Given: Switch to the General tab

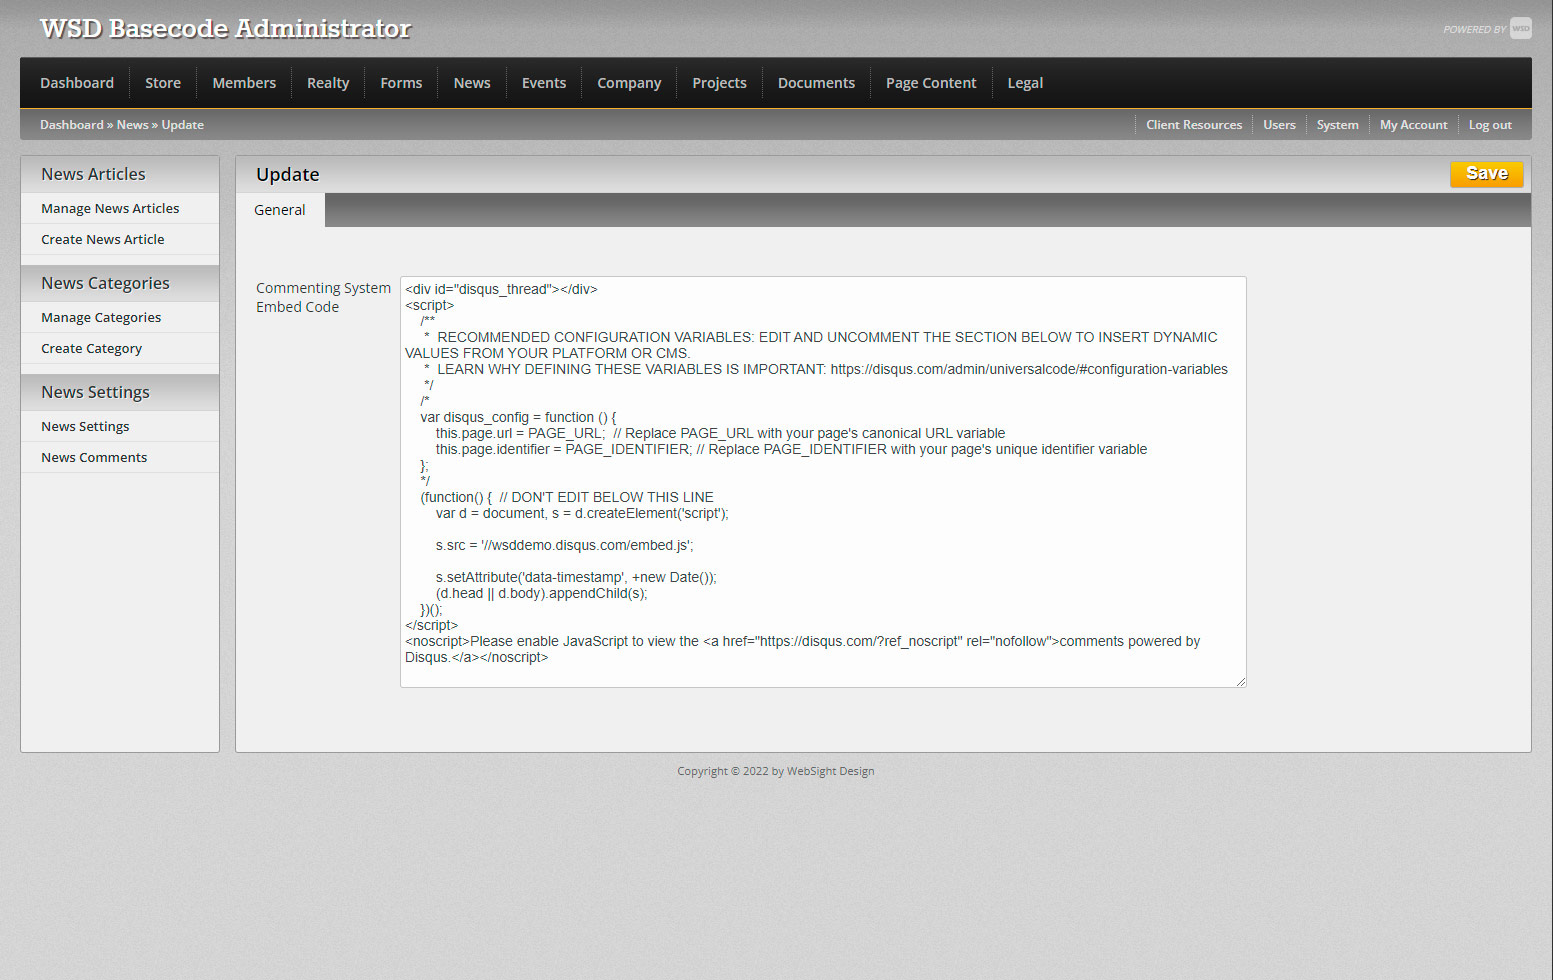Looking at the screenshot, I should click(280, 210).
